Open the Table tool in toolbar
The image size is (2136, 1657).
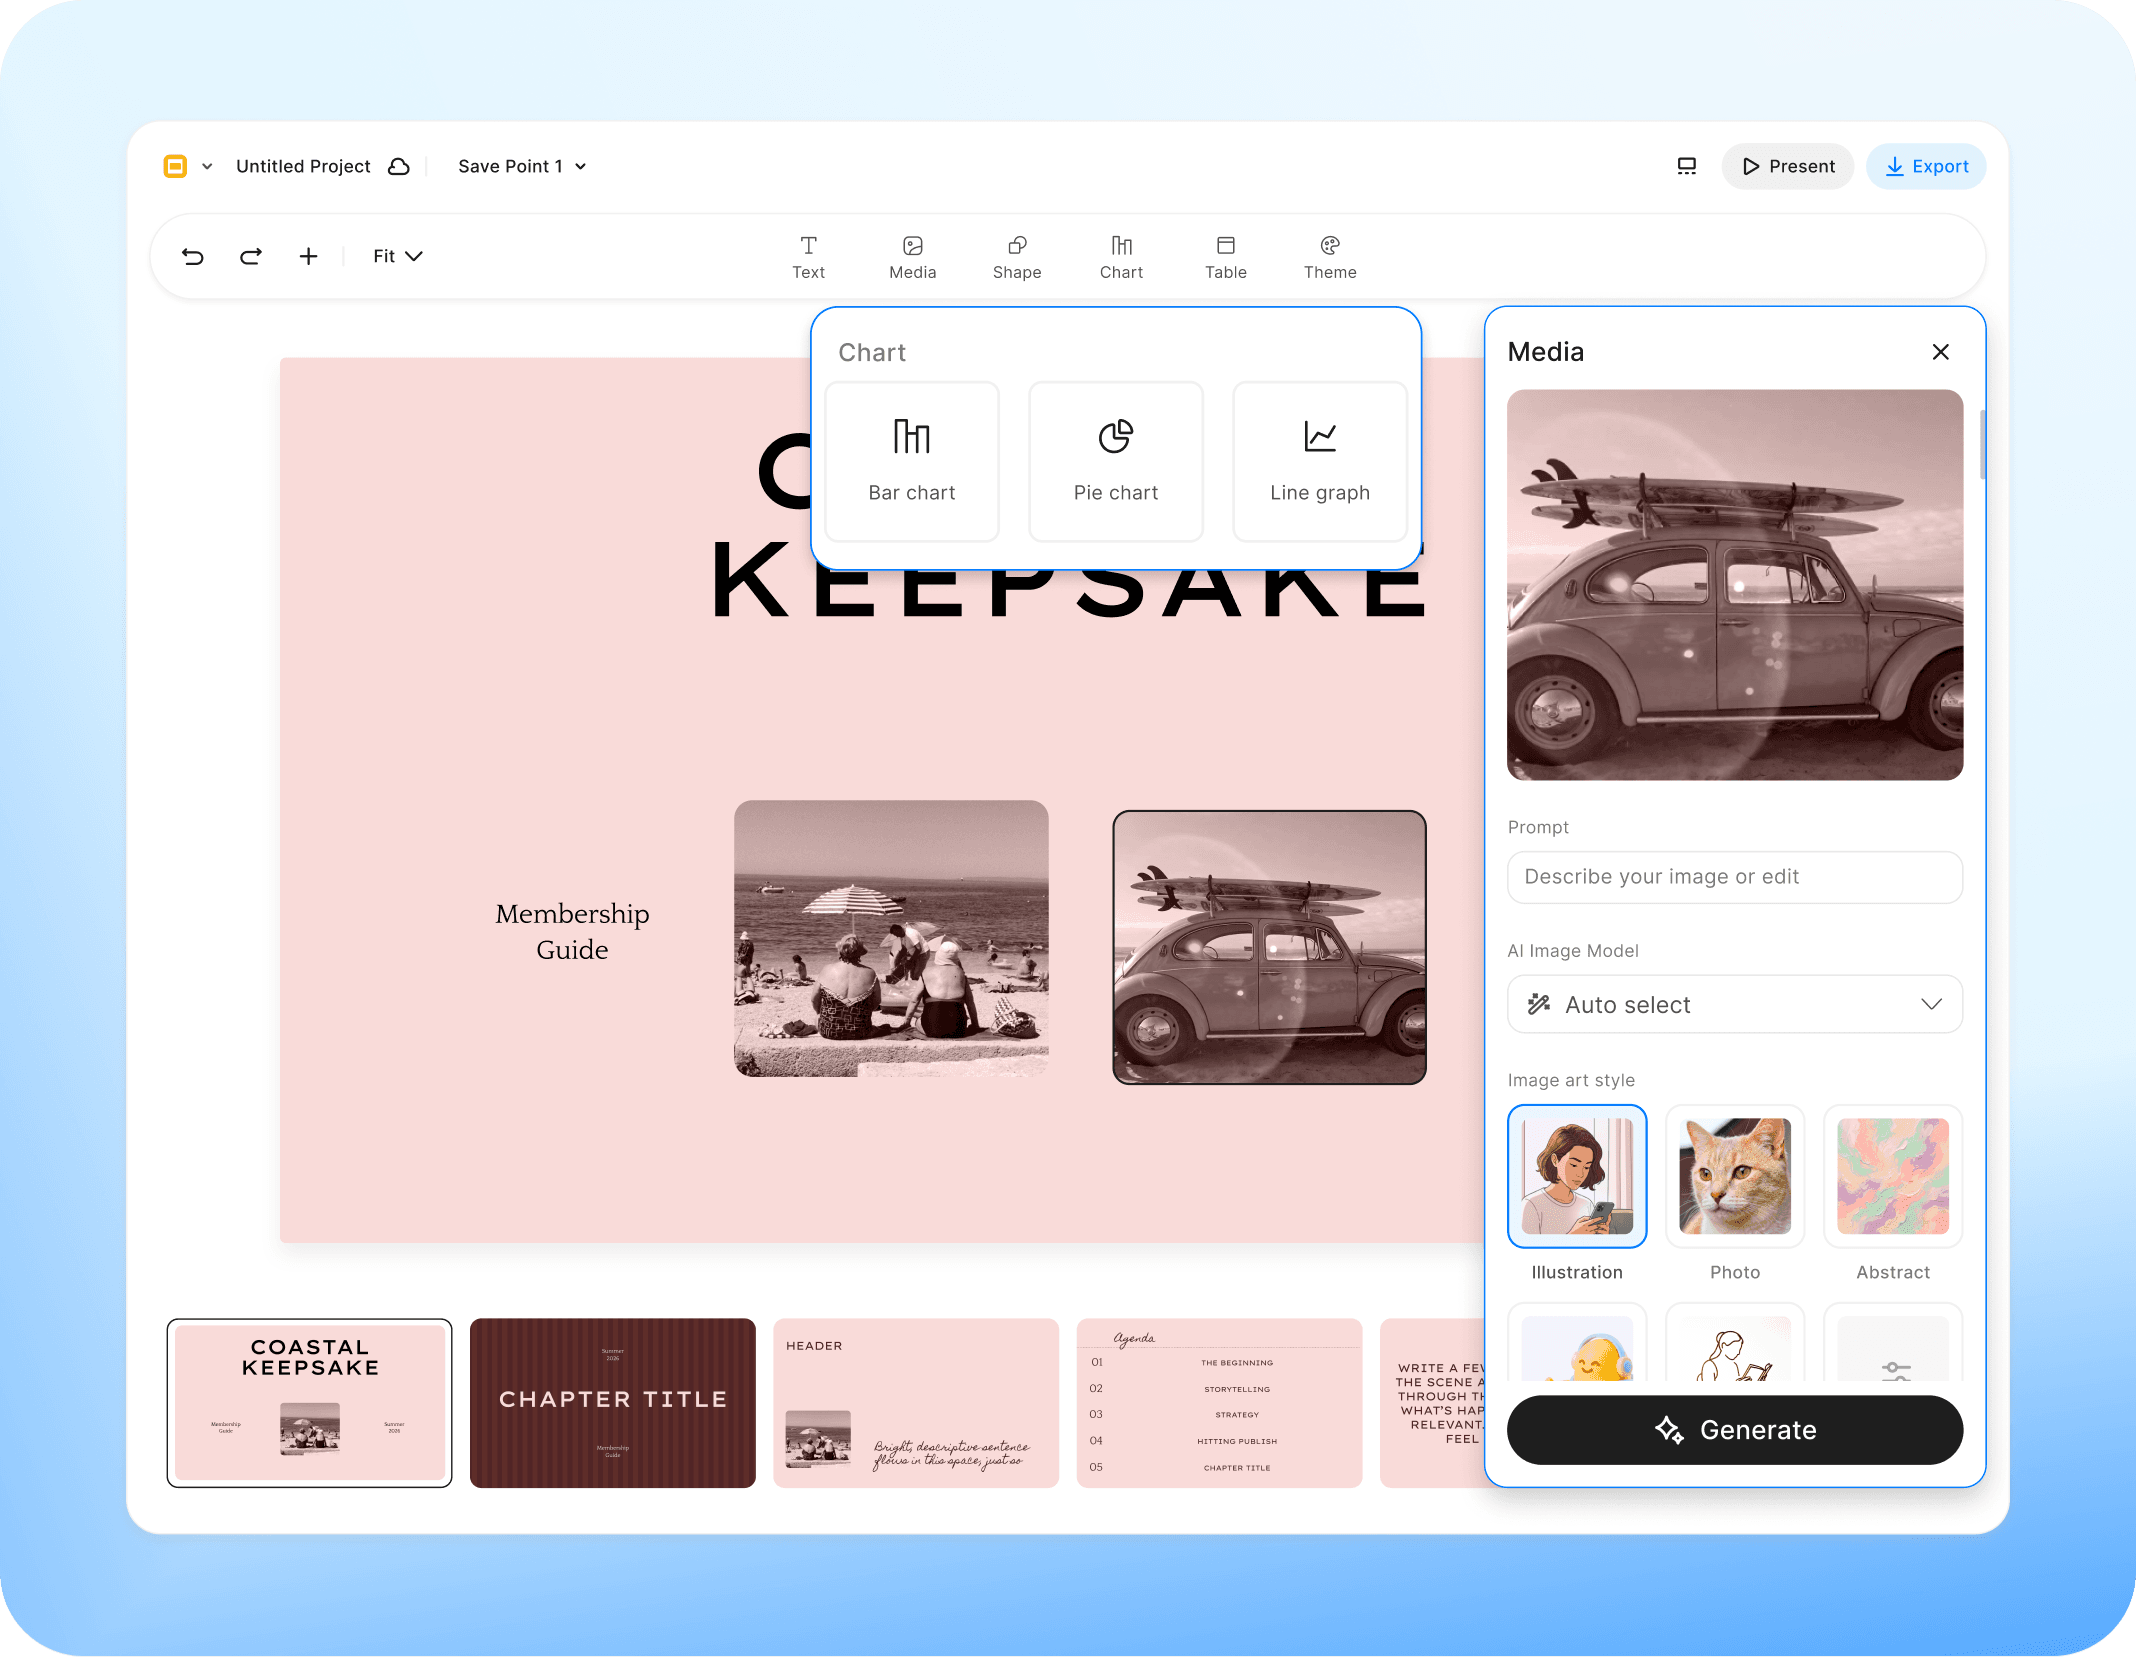1225,257
